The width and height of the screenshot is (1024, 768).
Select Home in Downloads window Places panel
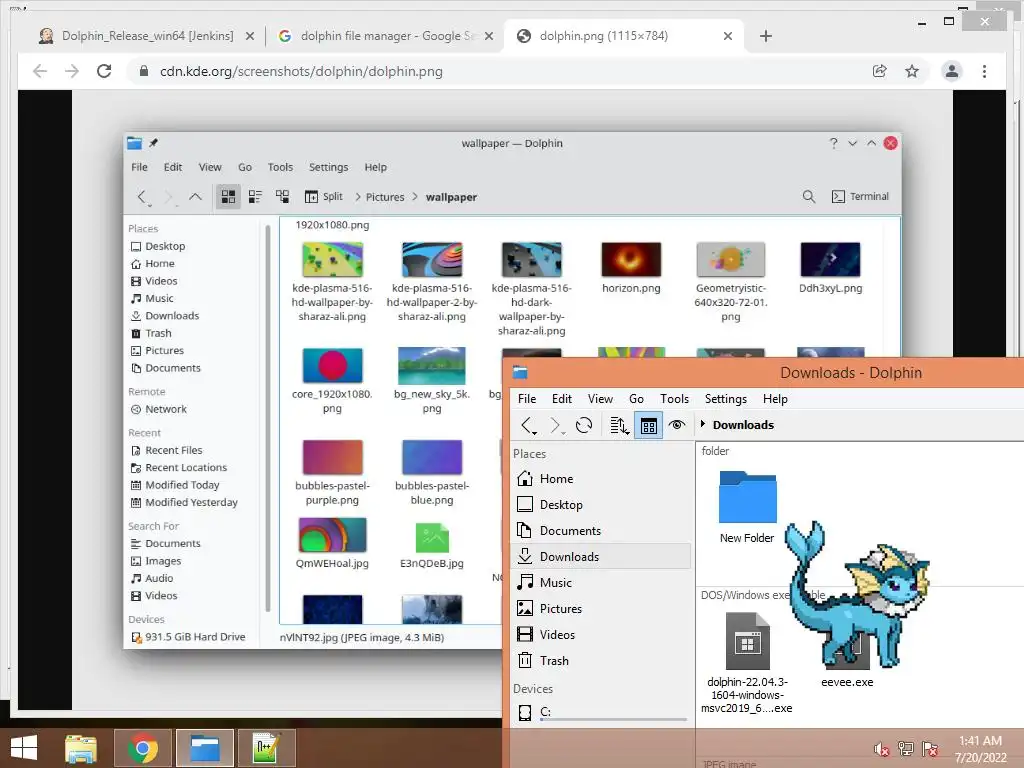[x=601, y=479]
